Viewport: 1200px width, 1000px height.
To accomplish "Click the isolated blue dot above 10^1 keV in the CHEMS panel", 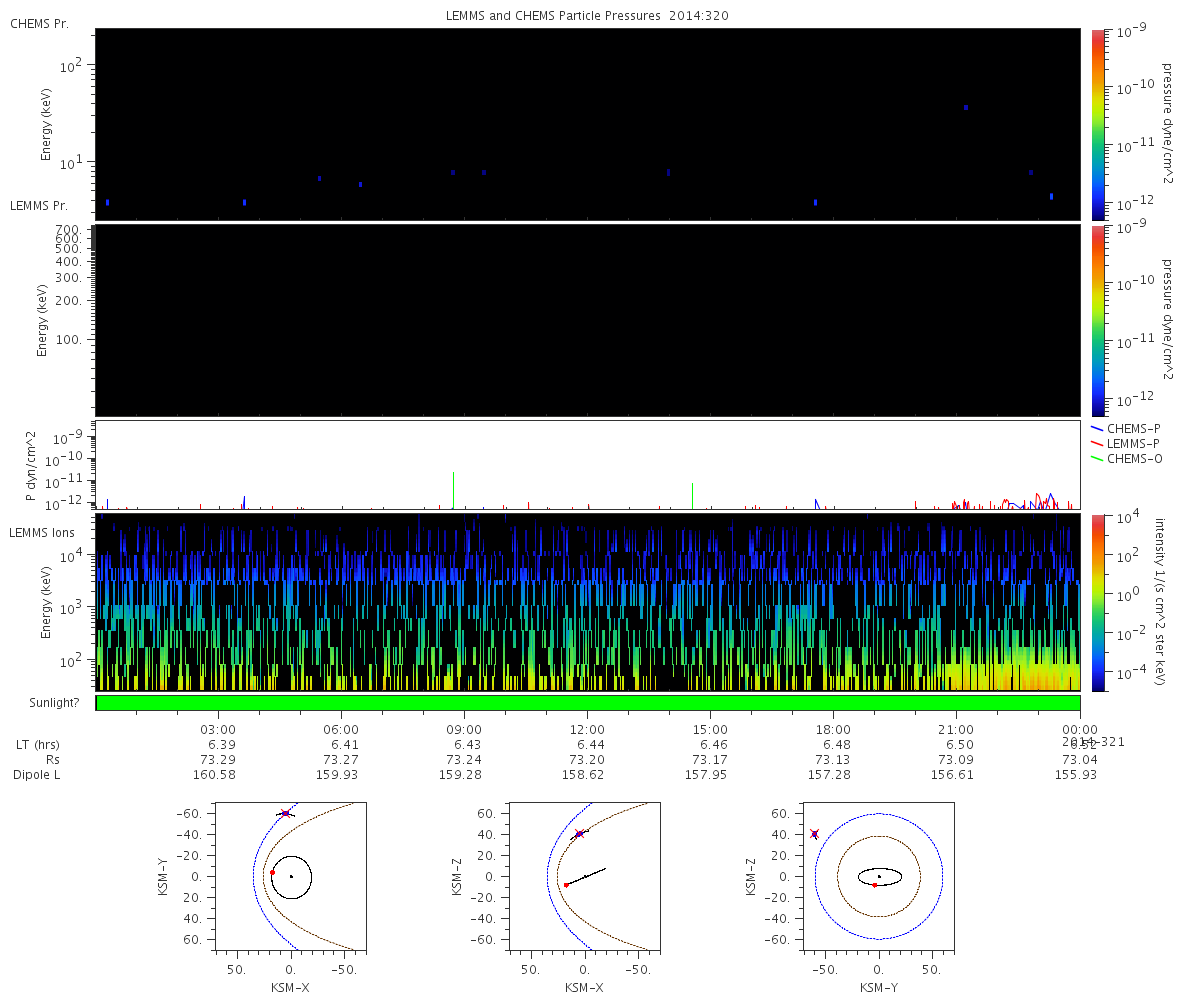I will (x=965, y=107).
